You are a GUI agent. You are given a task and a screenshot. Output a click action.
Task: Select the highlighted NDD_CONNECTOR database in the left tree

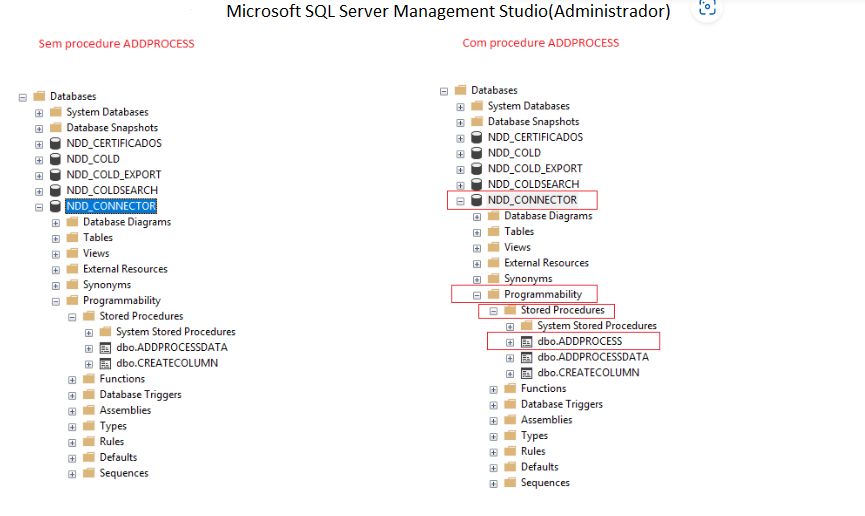pyautogui.click(x=111, y=206)
